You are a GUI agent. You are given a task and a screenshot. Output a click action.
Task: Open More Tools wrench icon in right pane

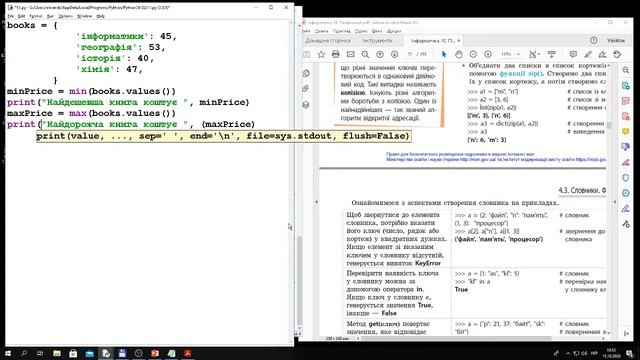tap(626, 224)
